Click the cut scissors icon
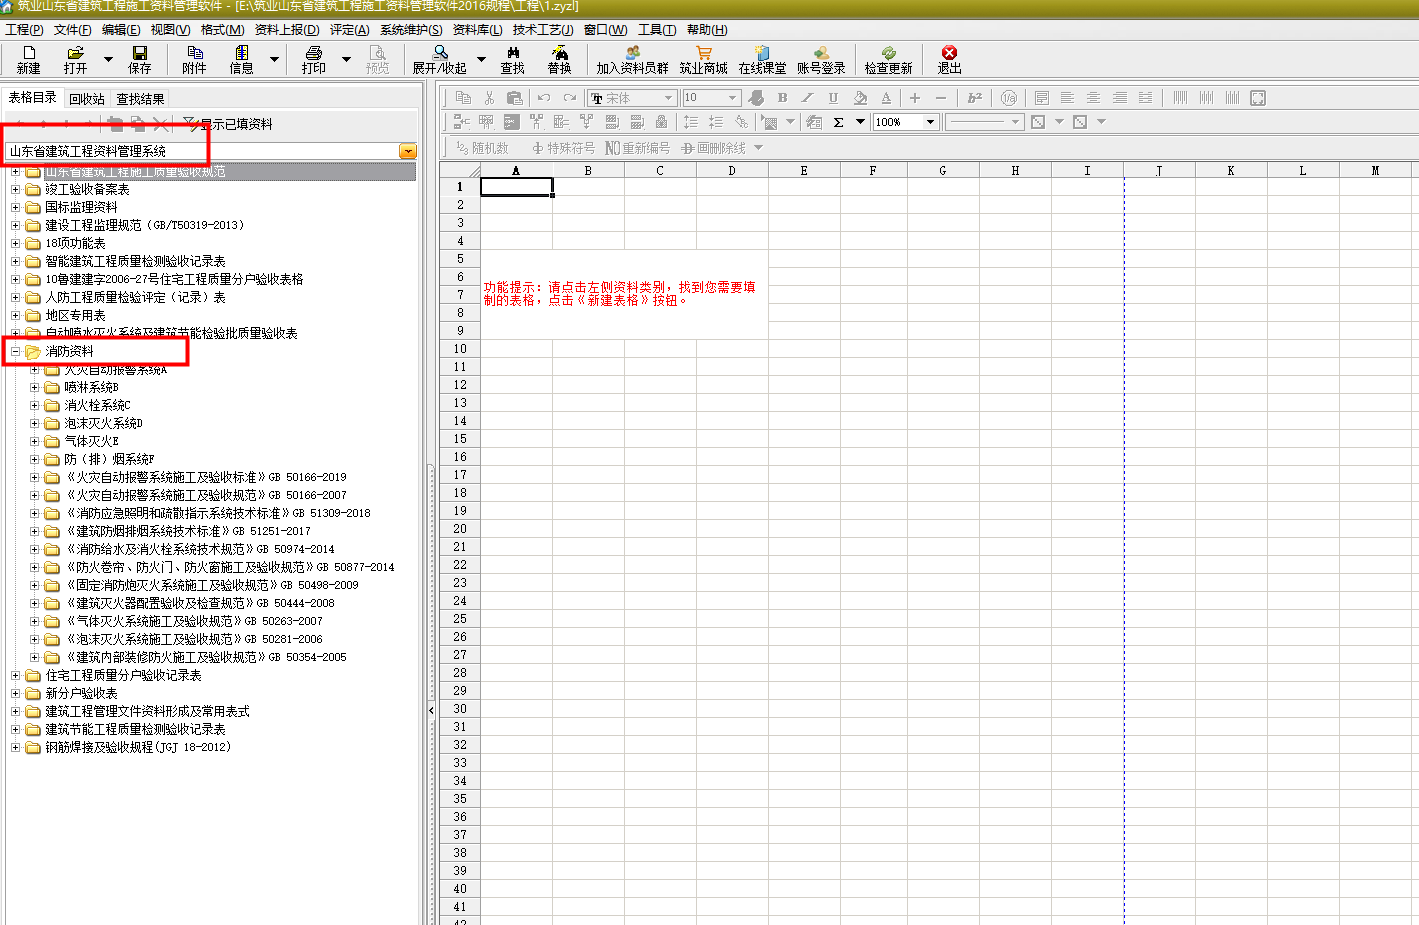The image size is (1419, 925). [489, 98]
